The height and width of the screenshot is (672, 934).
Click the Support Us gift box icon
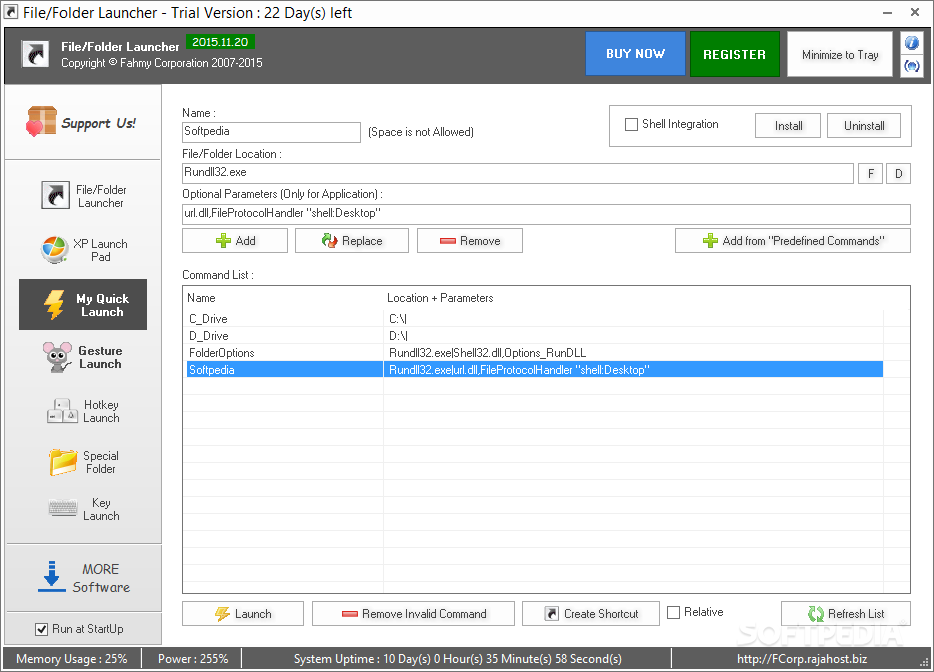tap(41, 121)
